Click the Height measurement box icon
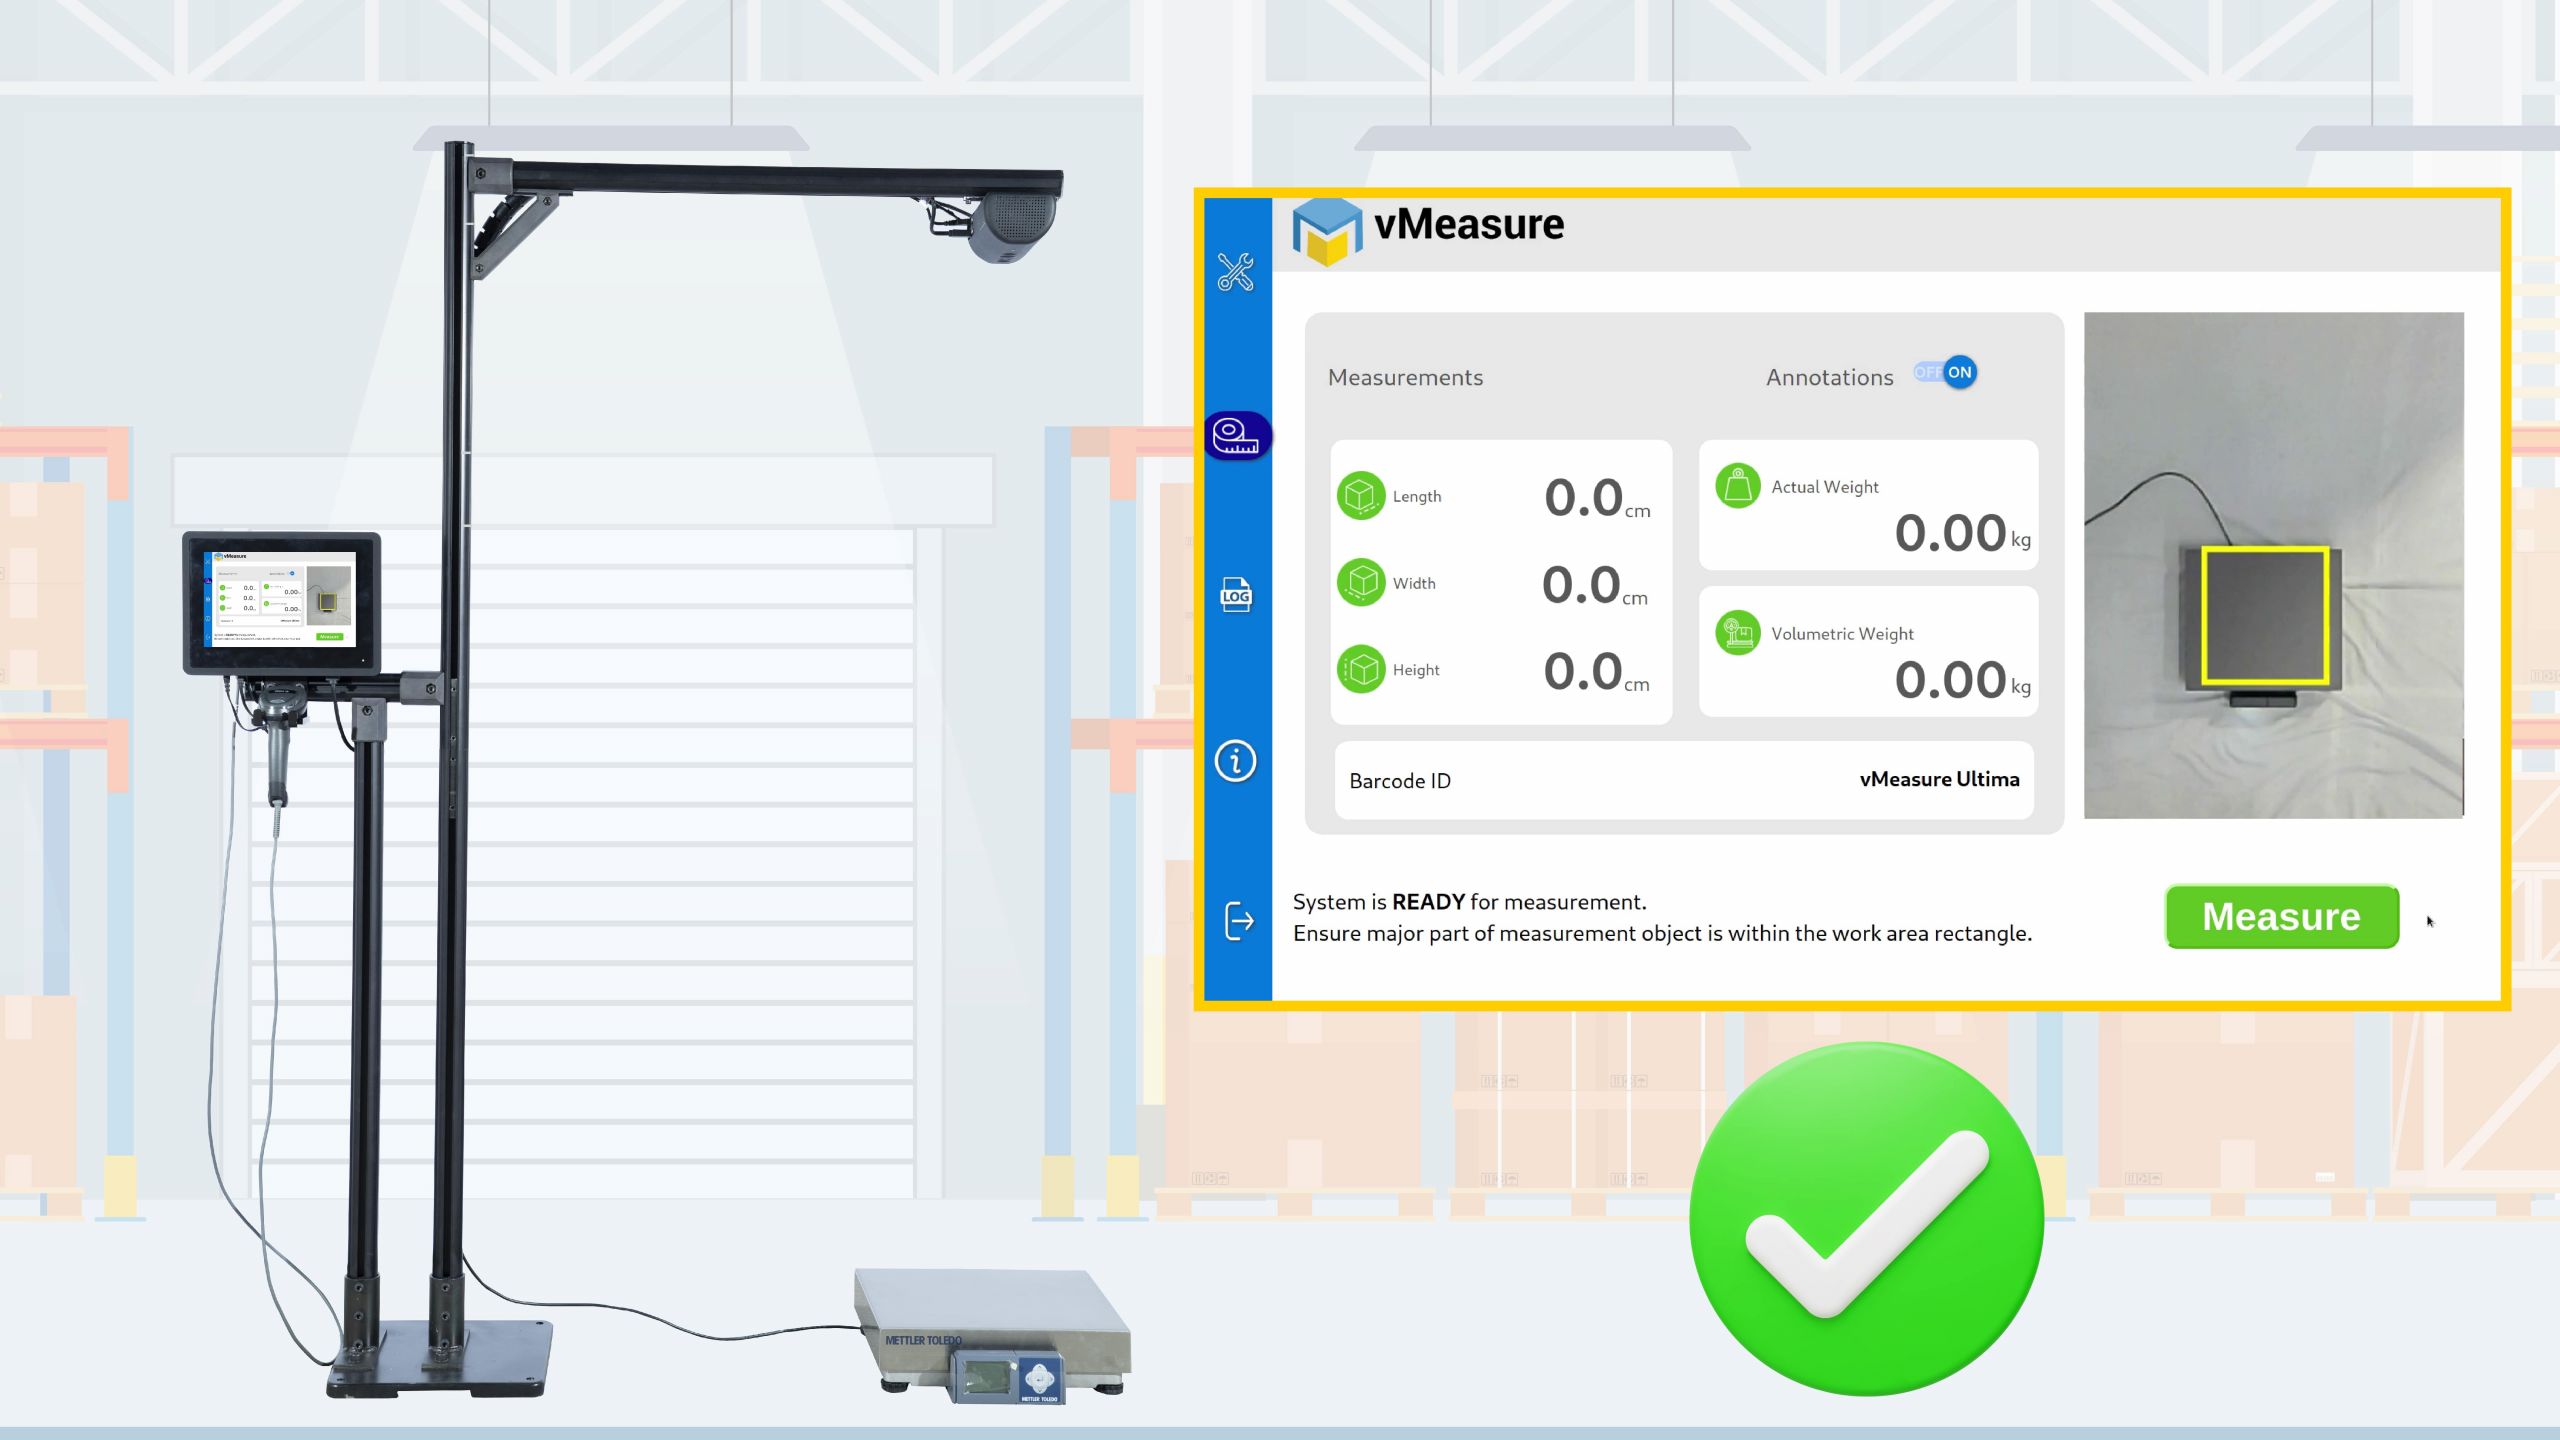The width and height of the screenshot is (2560, 1440). tap(1361, 670)
